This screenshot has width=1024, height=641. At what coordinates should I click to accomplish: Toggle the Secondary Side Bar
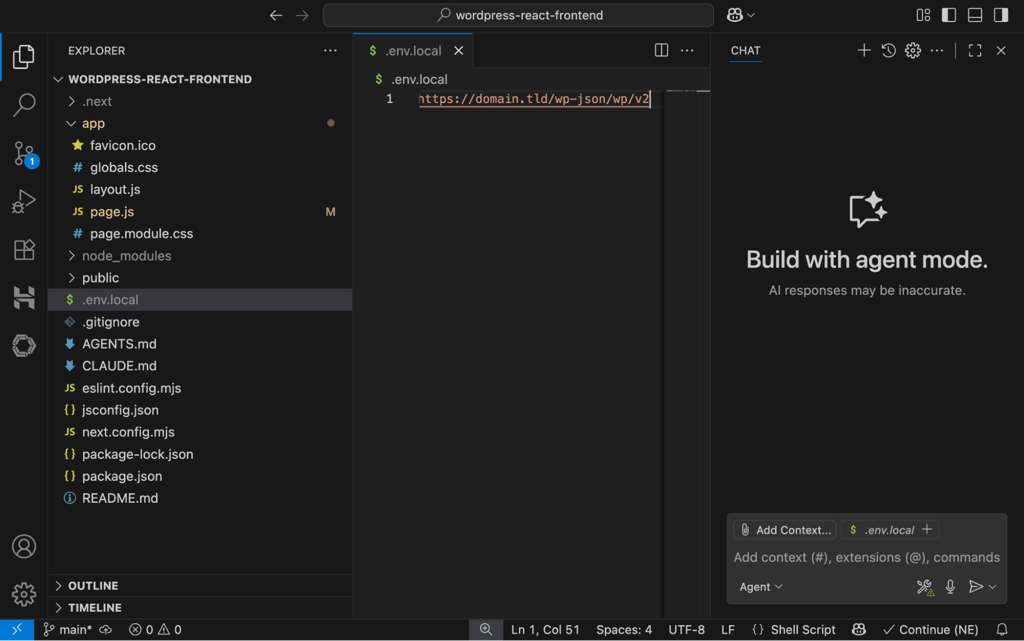(x=1000, y=15)
